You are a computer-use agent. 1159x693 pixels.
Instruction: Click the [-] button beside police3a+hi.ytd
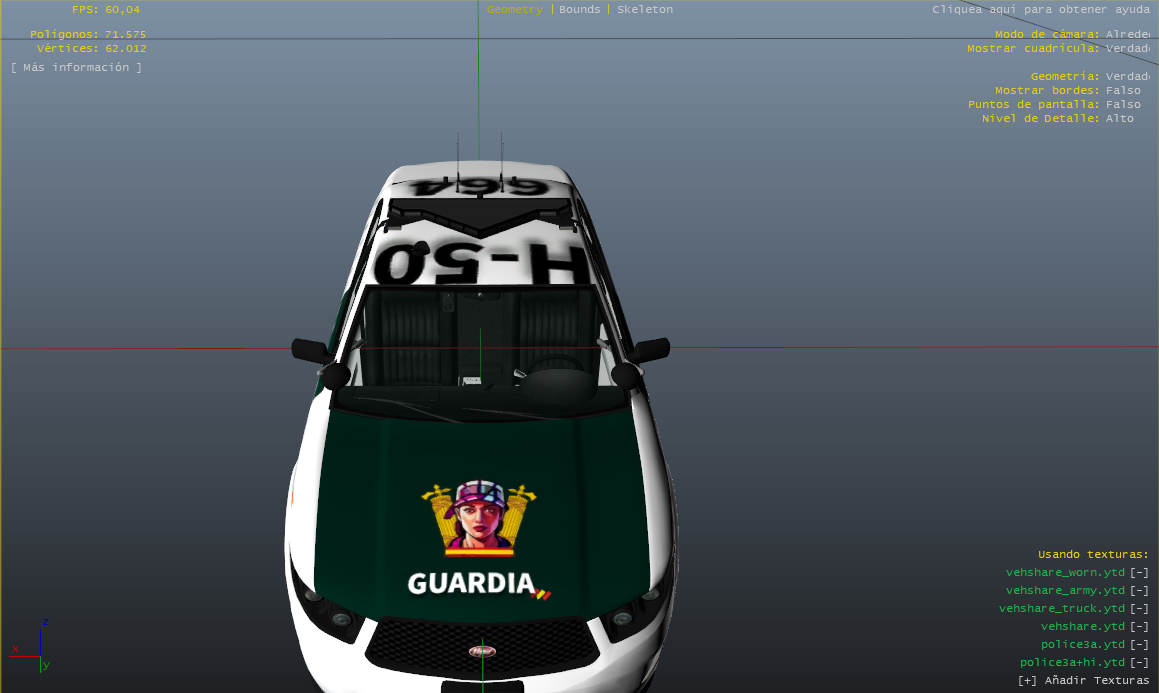[x=1139, y=663]
